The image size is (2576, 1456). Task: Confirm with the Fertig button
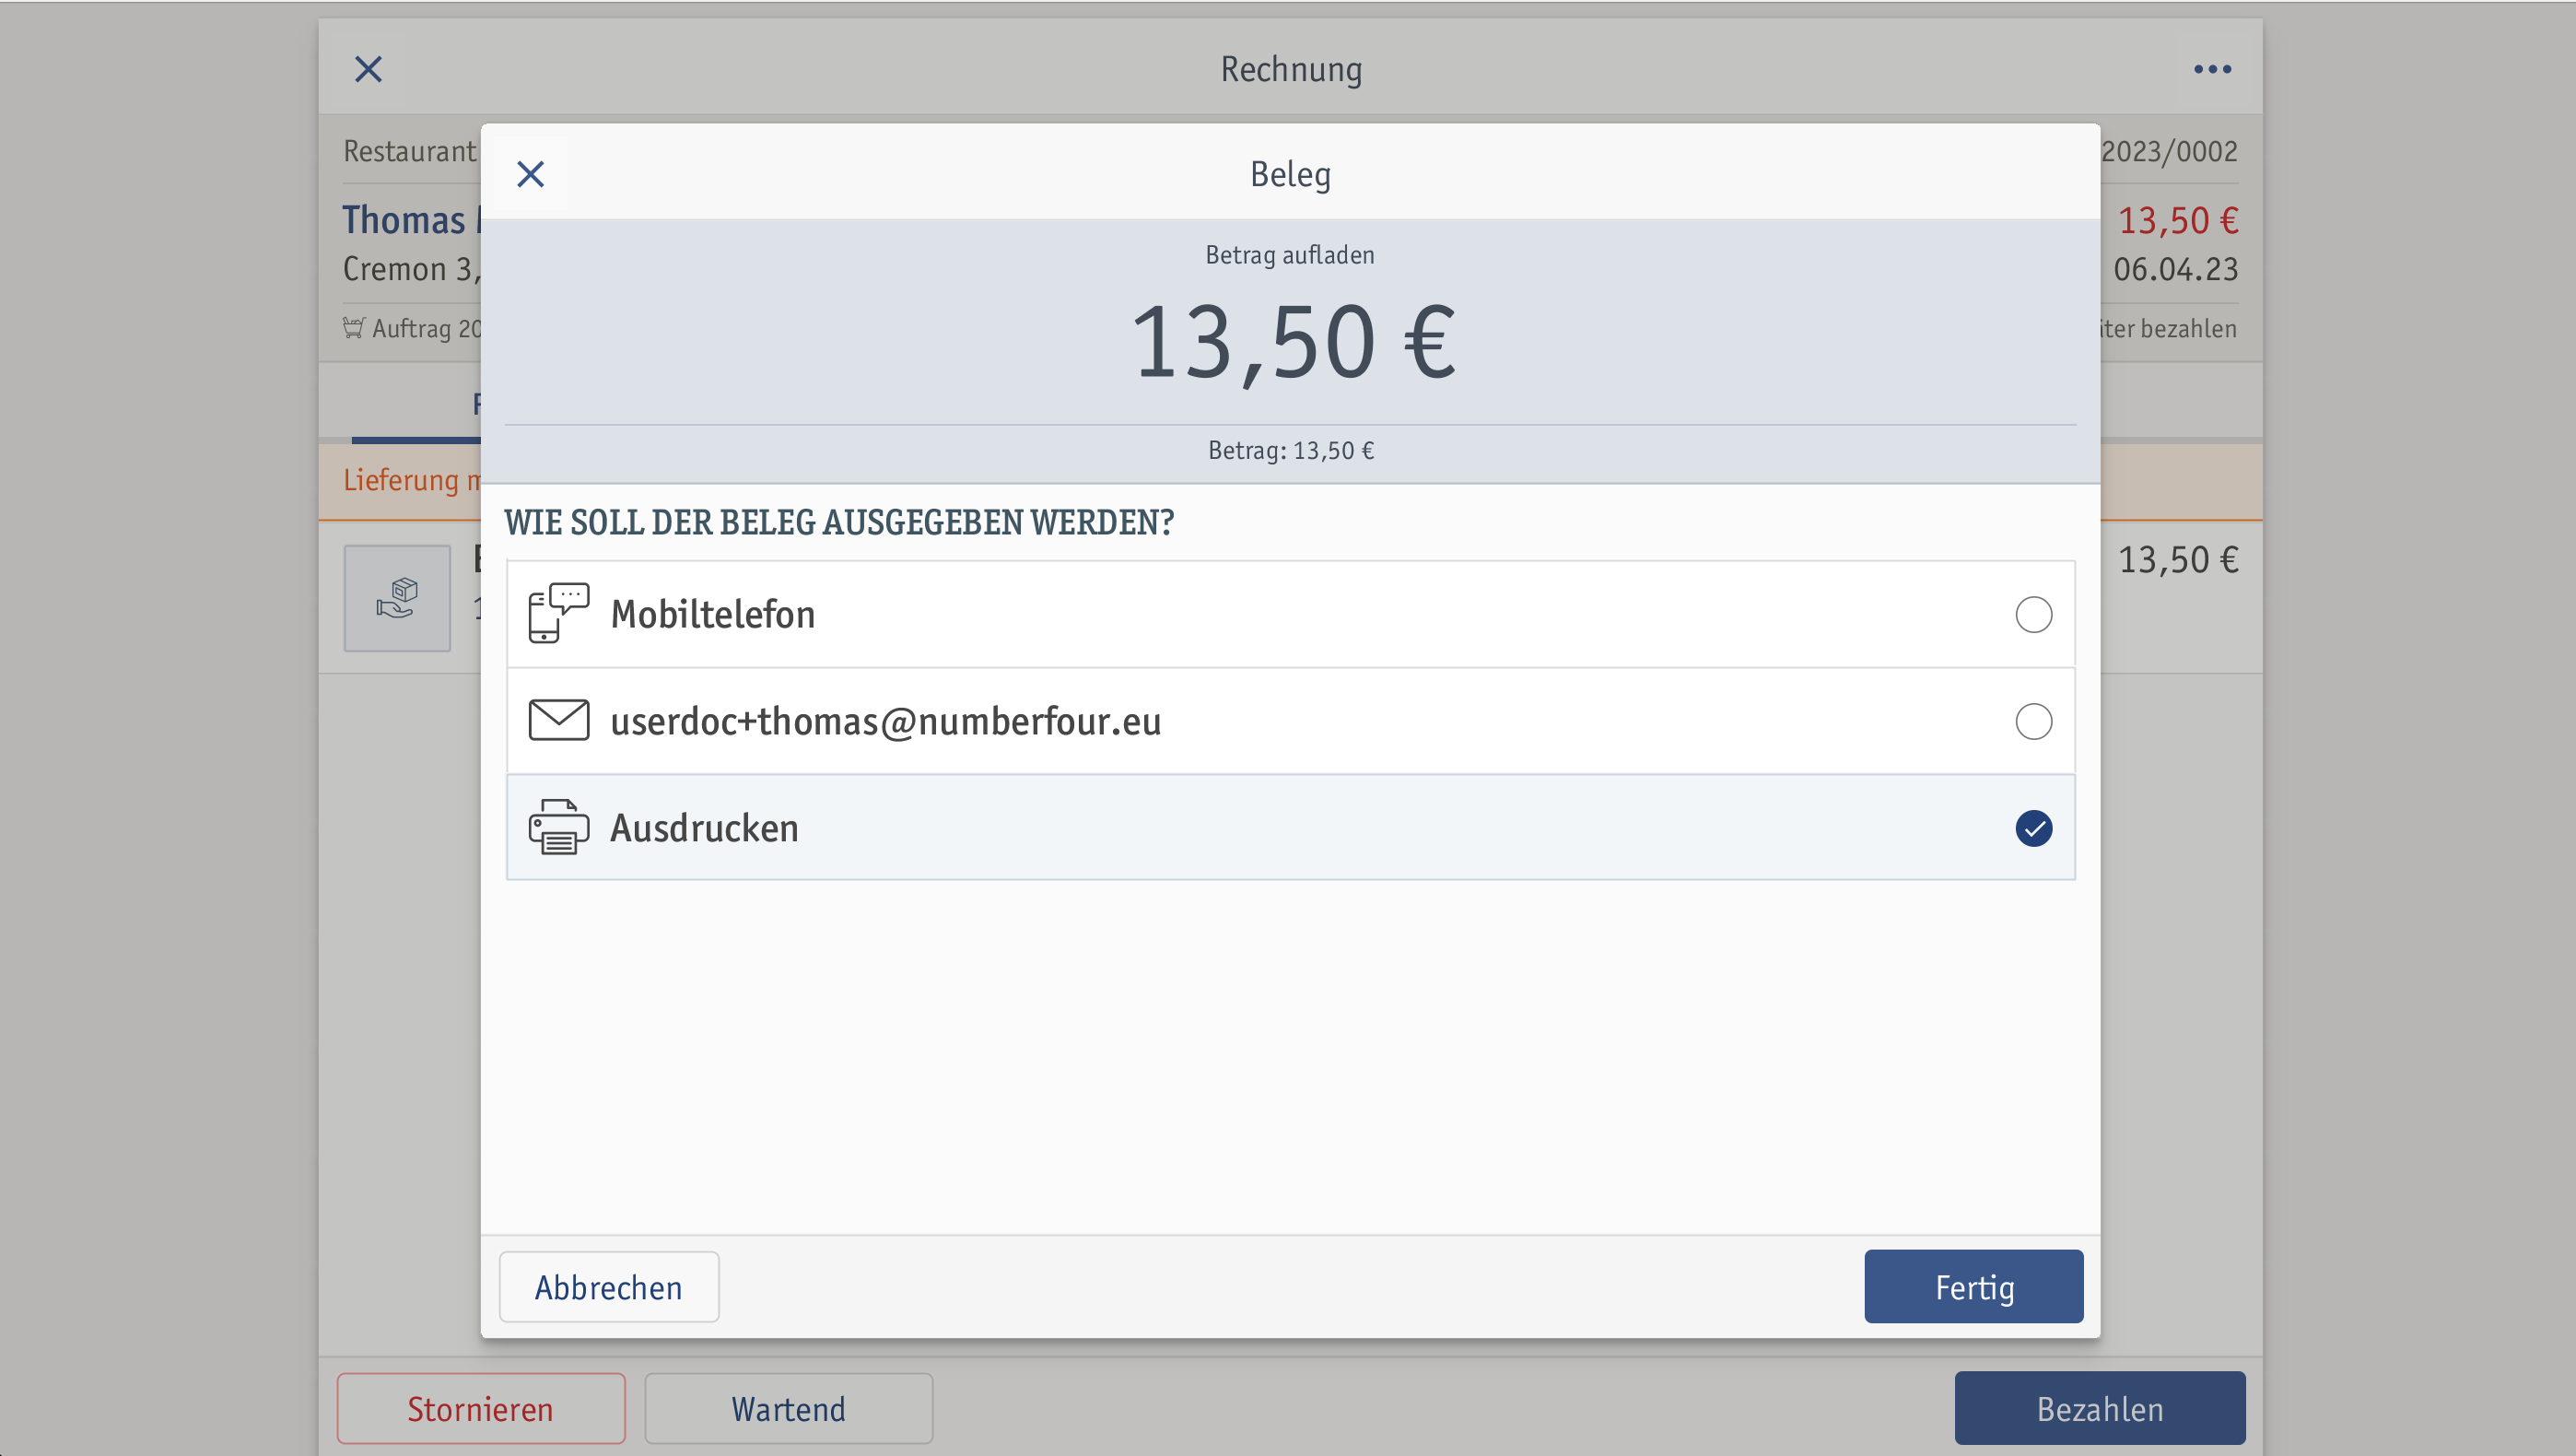point(1974,1287)
